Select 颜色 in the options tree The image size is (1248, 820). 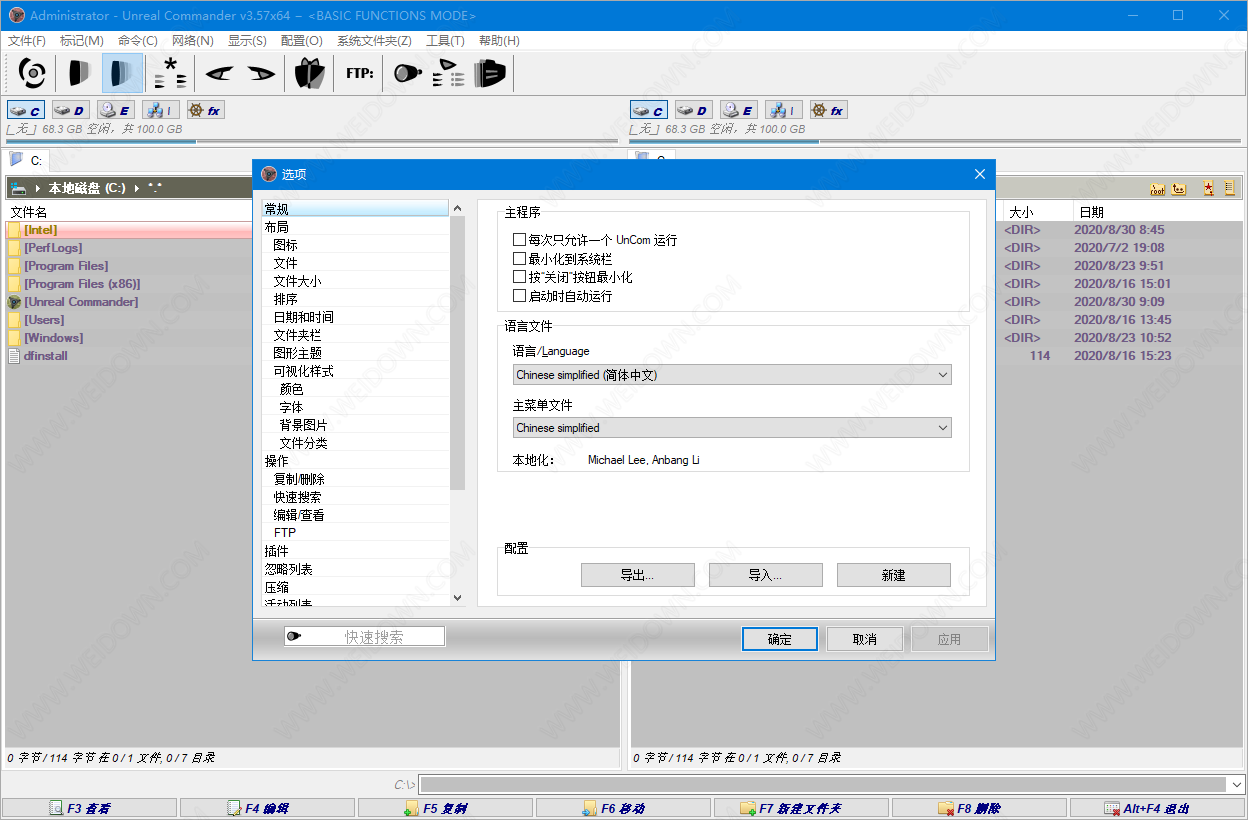coord(291,389)
